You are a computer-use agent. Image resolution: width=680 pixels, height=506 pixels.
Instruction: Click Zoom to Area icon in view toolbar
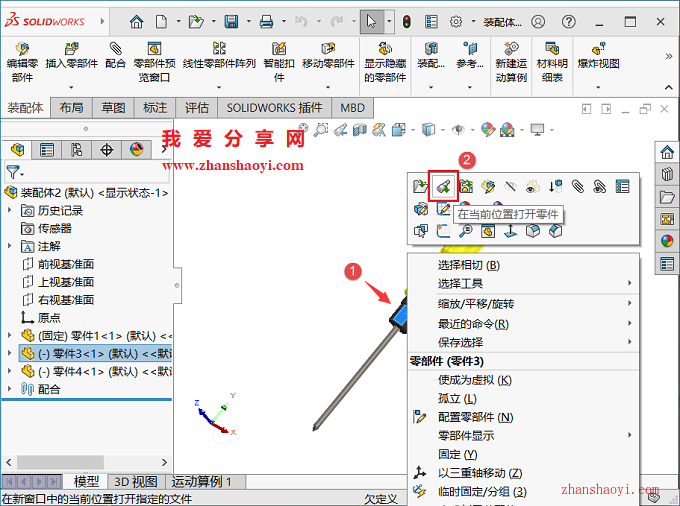[x=321, y=130]
